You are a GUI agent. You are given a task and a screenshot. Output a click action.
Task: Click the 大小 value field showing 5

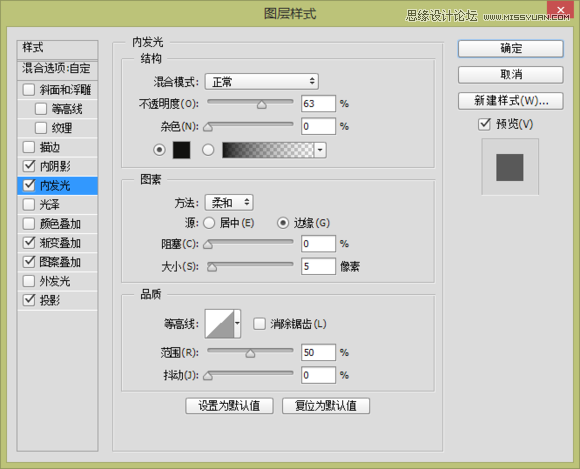point(318,266)
